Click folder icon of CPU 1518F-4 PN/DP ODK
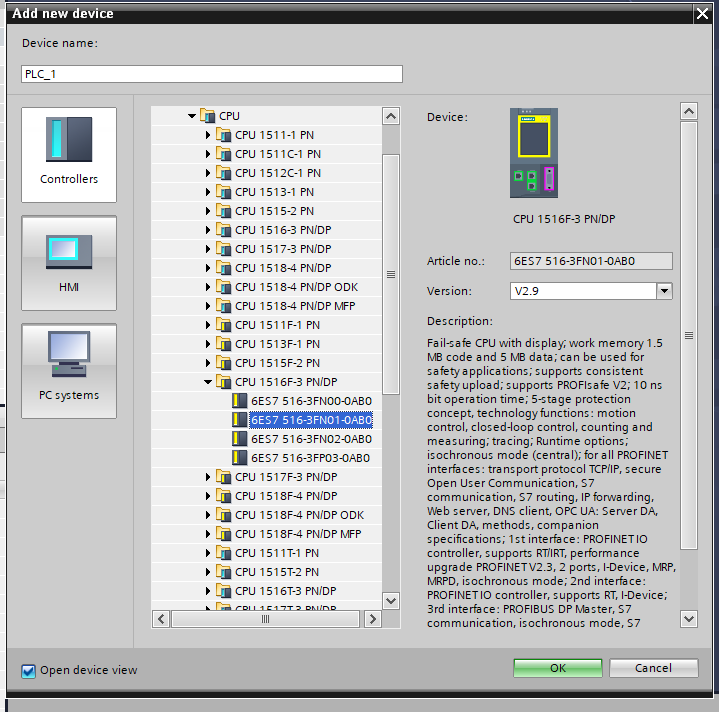Viewport: 719px width, 712px height. pos(224,515)
